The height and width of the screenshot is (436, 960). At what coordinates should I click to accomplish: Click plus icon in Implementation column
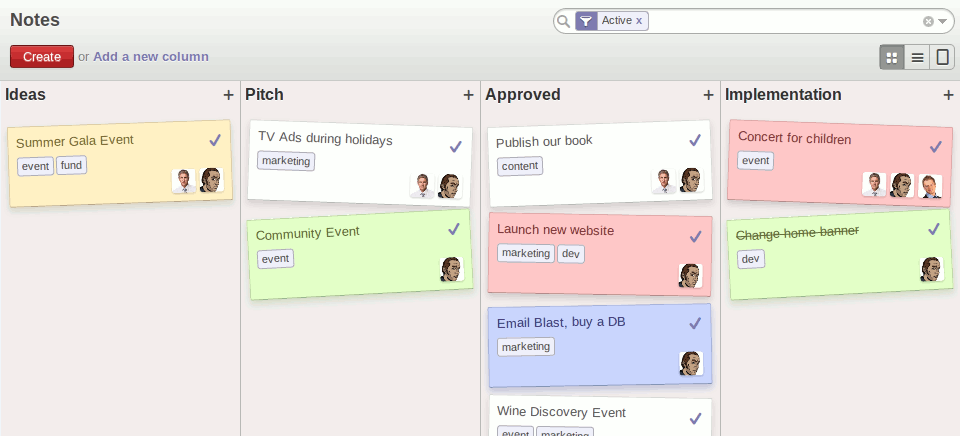[948, 95]
